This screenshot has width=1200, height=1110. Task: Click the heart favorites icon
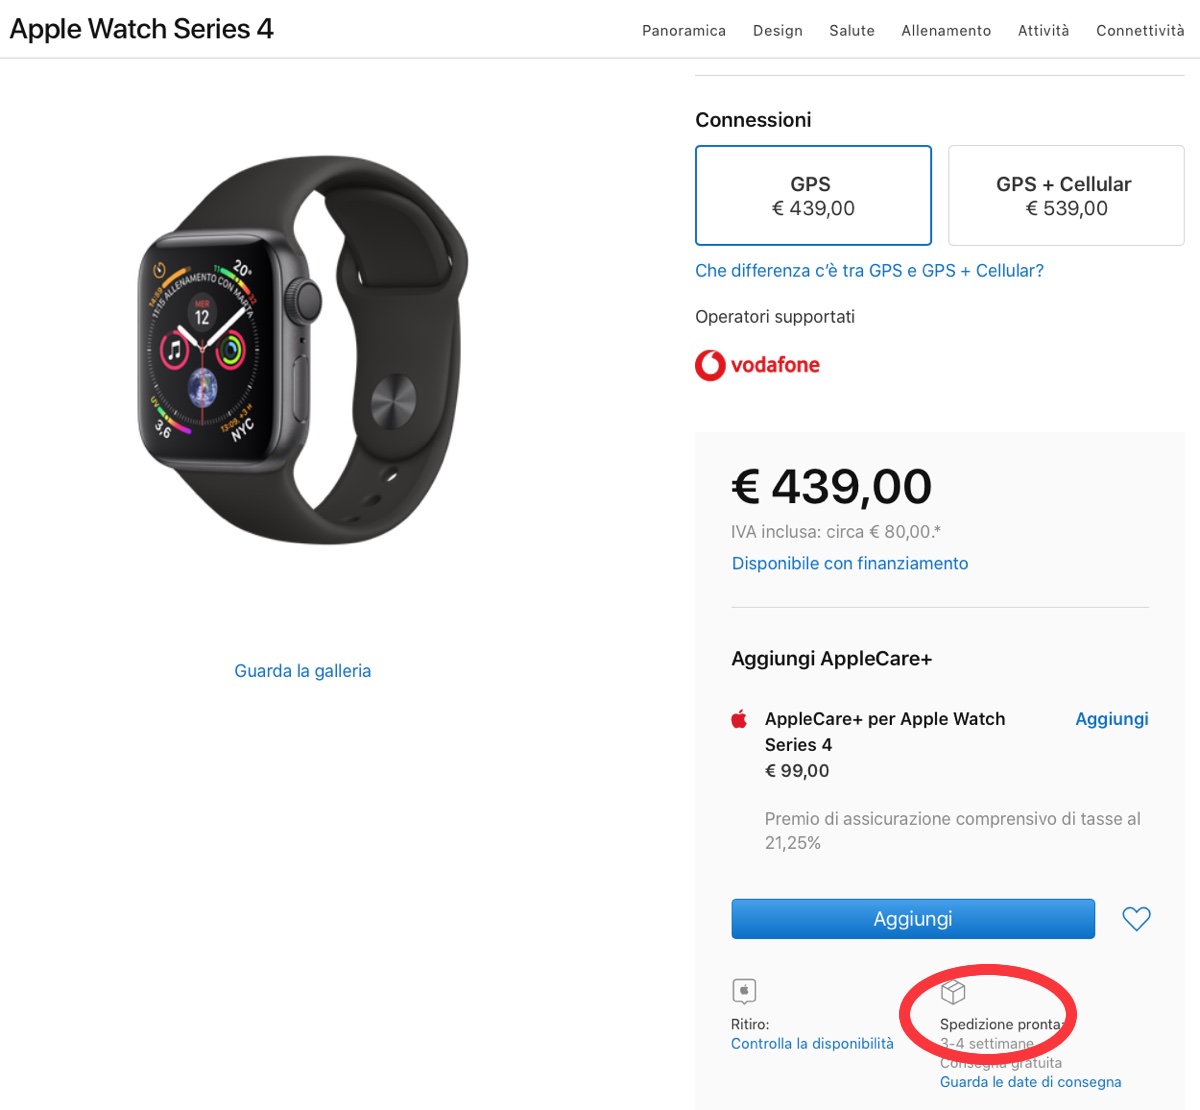point(1136,918)
